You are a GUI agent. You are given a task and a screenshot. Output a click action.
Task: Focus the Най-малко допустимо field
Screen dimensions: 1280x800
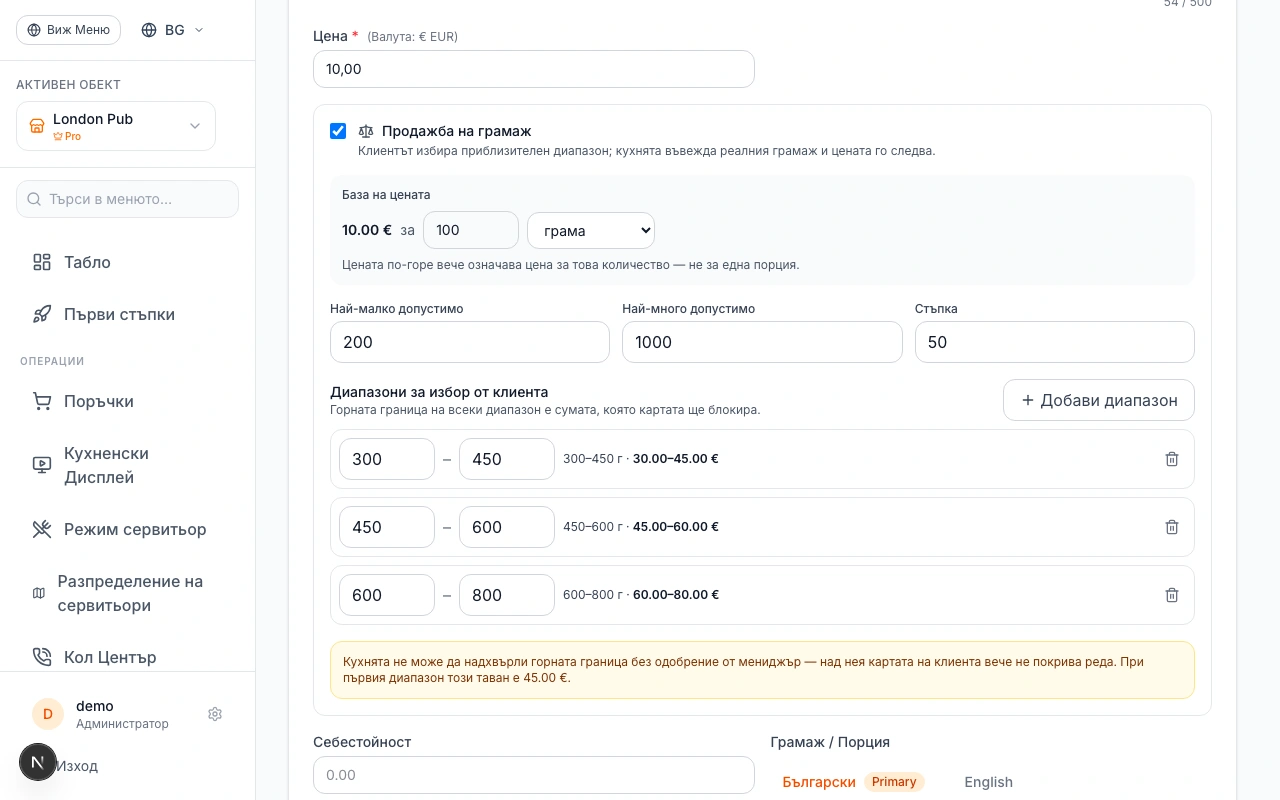(470, 342)
